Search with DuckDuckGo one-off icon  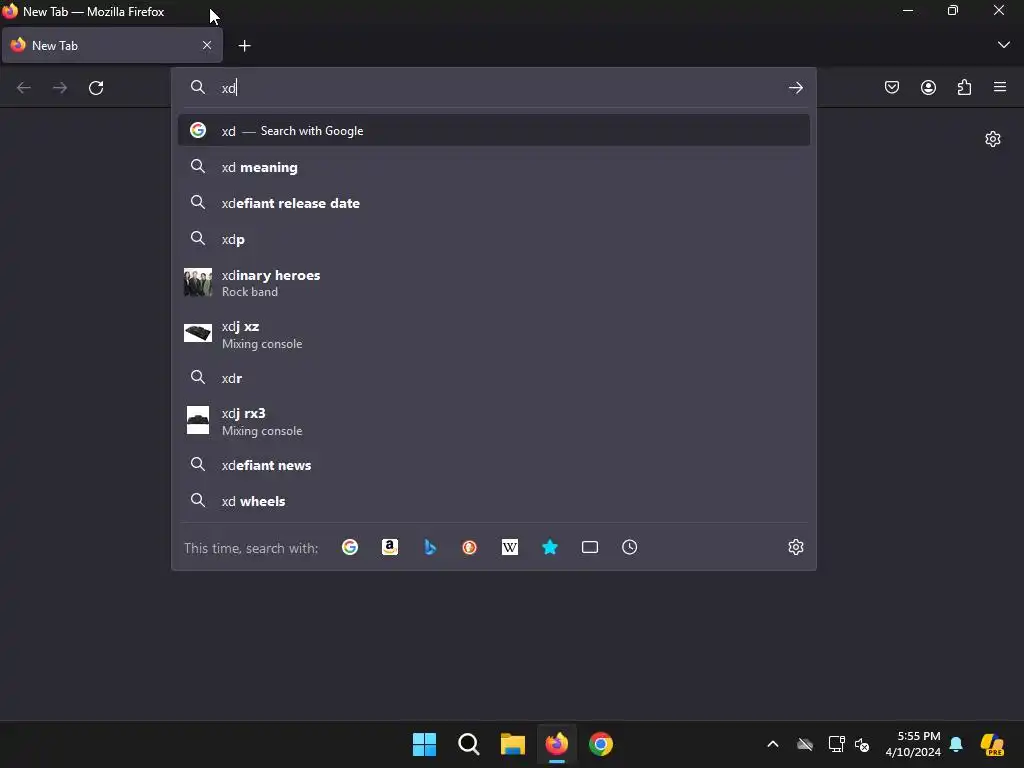tap(470, 547)
